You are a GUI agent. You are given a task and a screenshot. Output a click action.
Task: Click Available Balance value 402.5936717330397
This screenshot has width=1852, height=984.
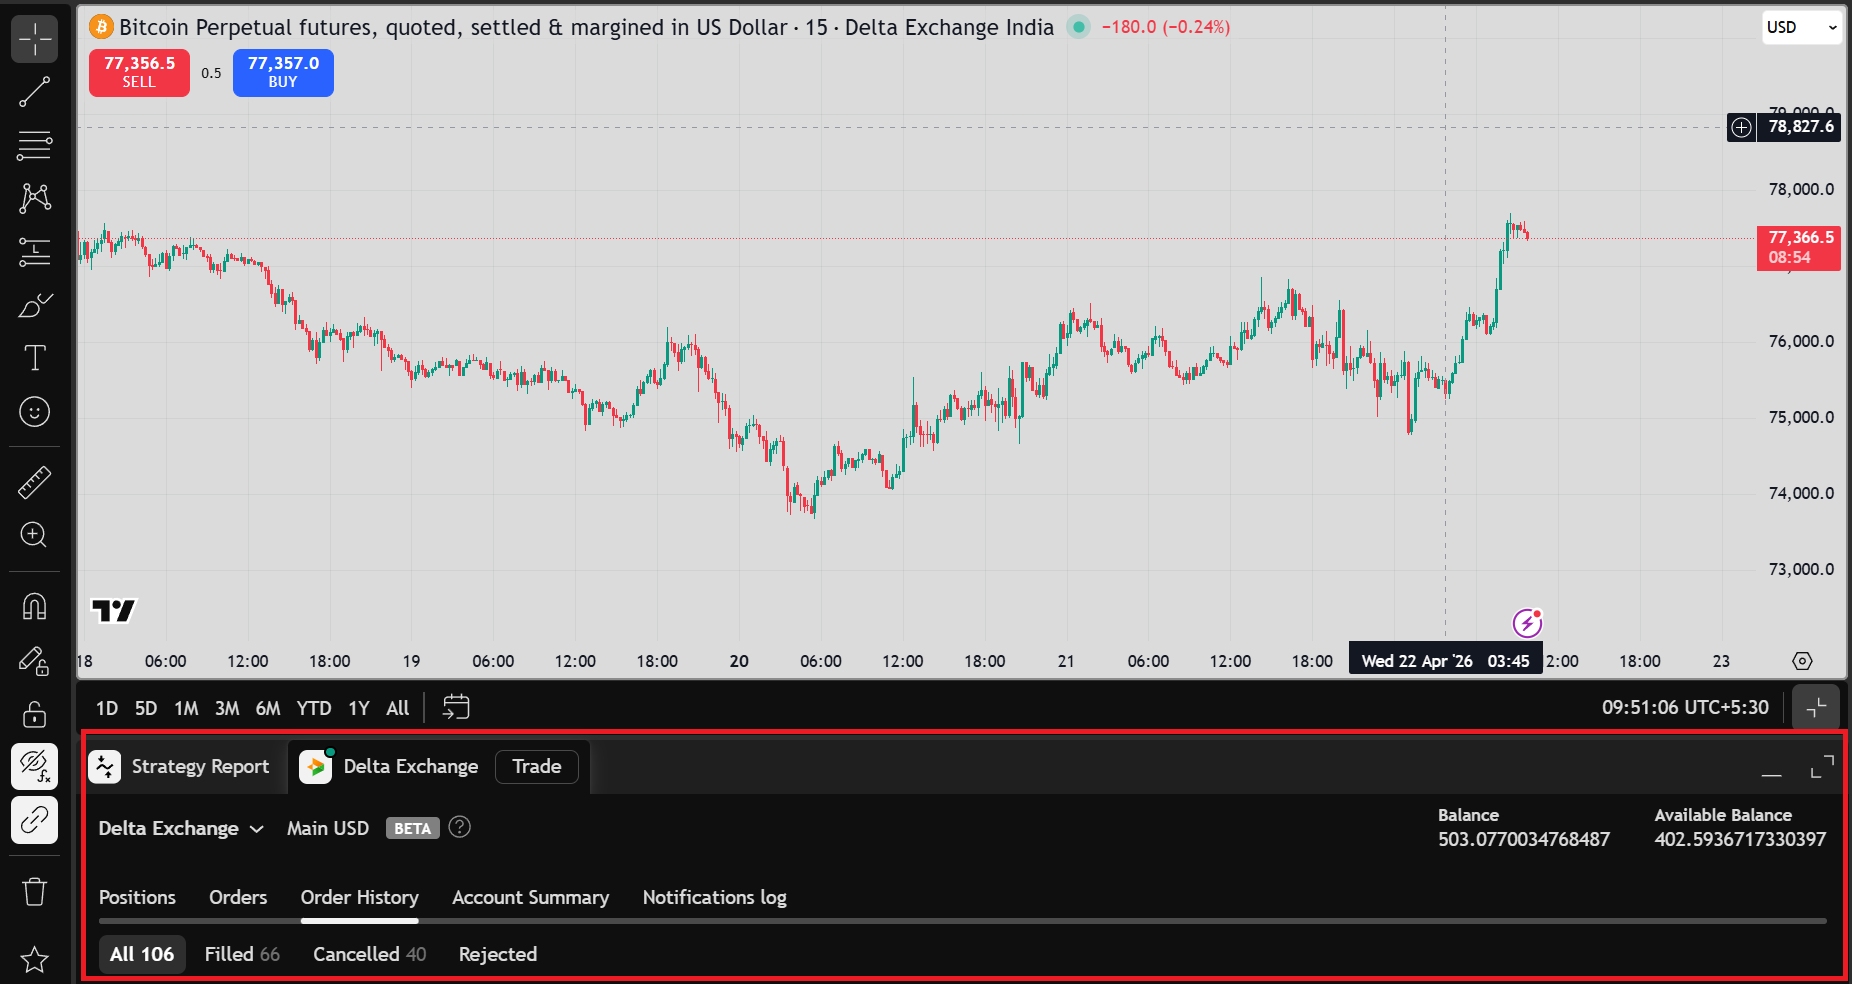tap(1740, 839)
